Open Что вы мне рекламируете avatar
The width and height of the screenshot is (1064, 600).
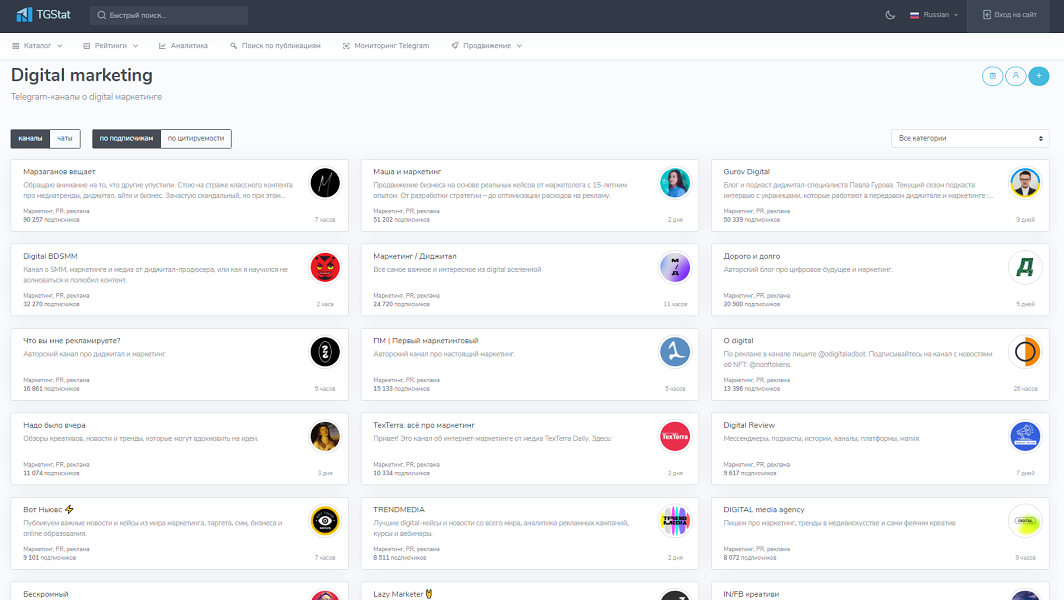[x=325, y=352]
